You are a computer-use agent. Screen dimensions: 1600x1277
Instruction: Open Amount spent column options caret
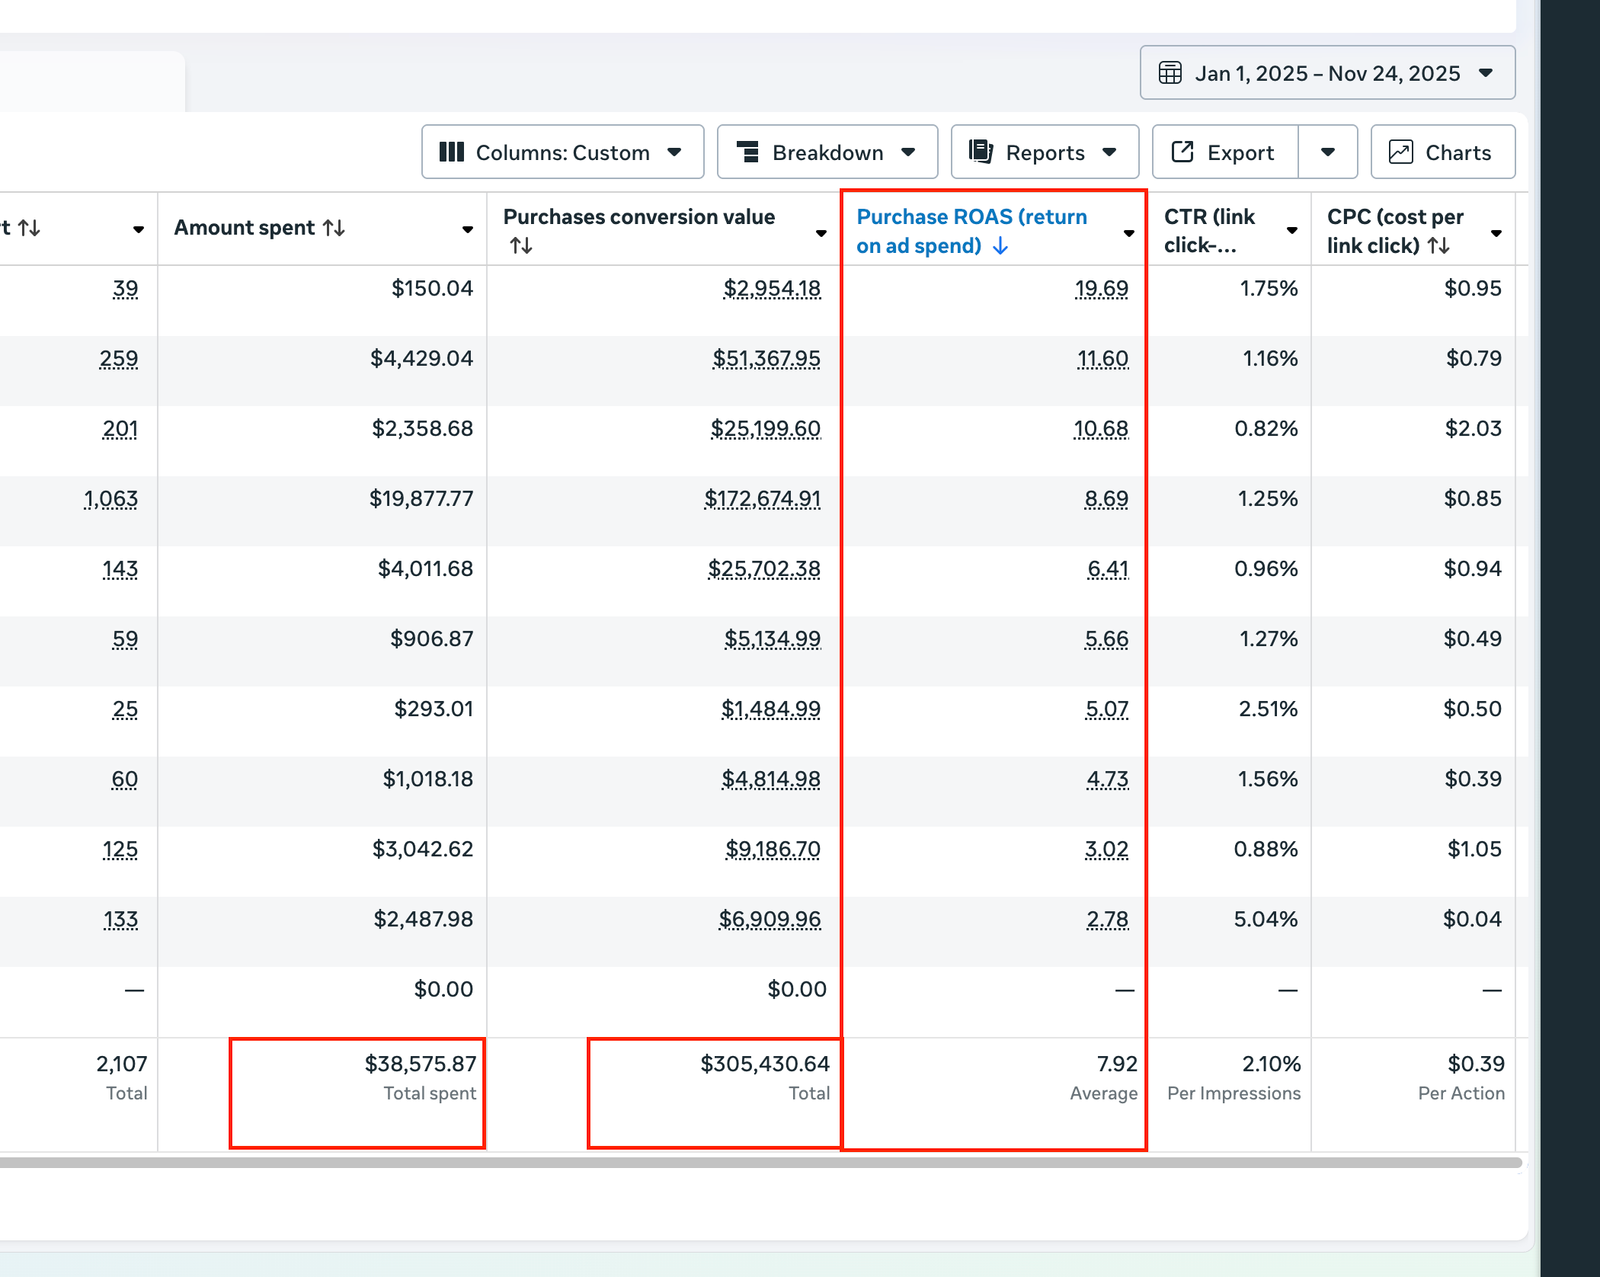click(467, 230)
